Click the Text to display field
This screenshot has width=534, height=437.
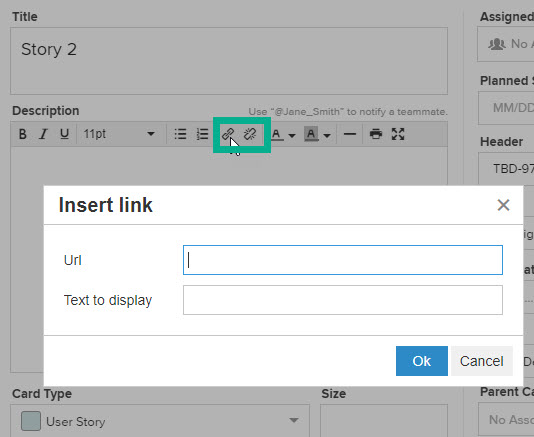343,300
